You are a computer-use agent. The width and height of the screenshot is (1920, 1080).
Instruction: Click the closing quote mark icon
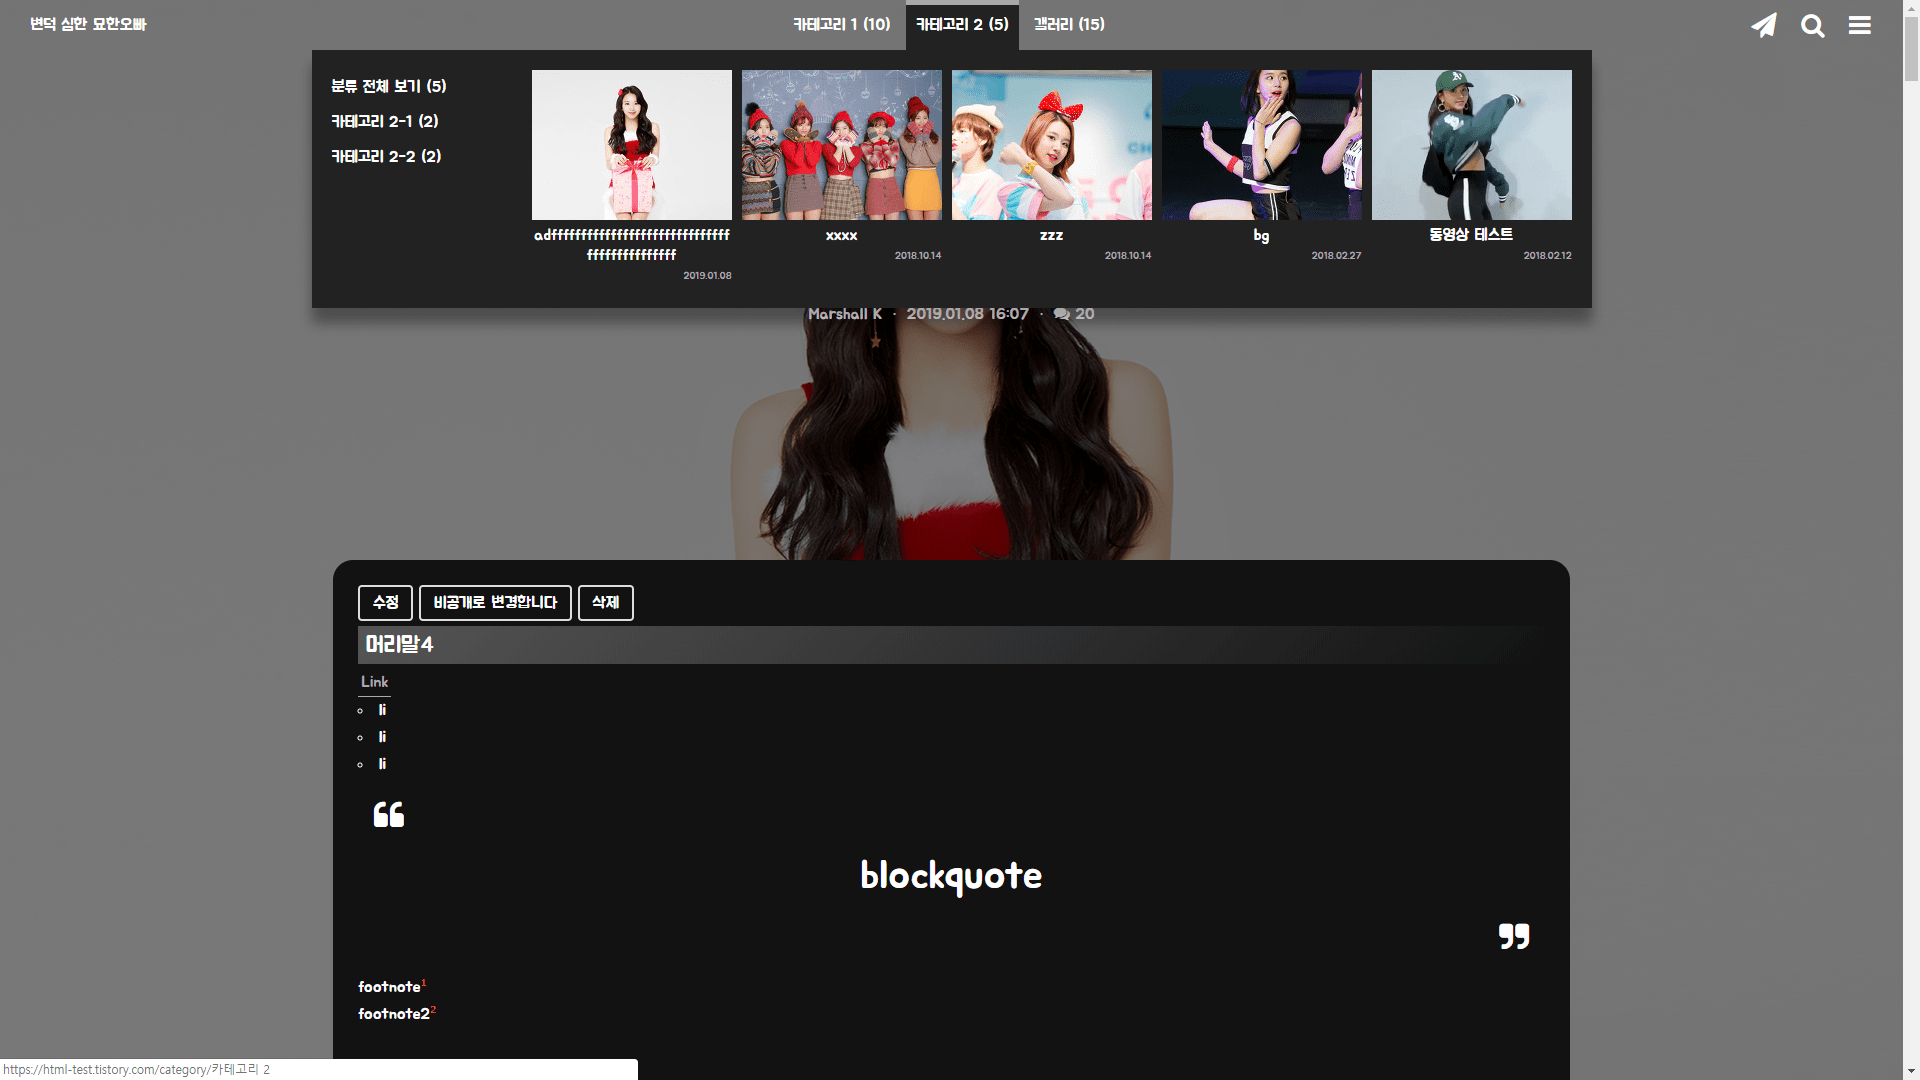1513,936
